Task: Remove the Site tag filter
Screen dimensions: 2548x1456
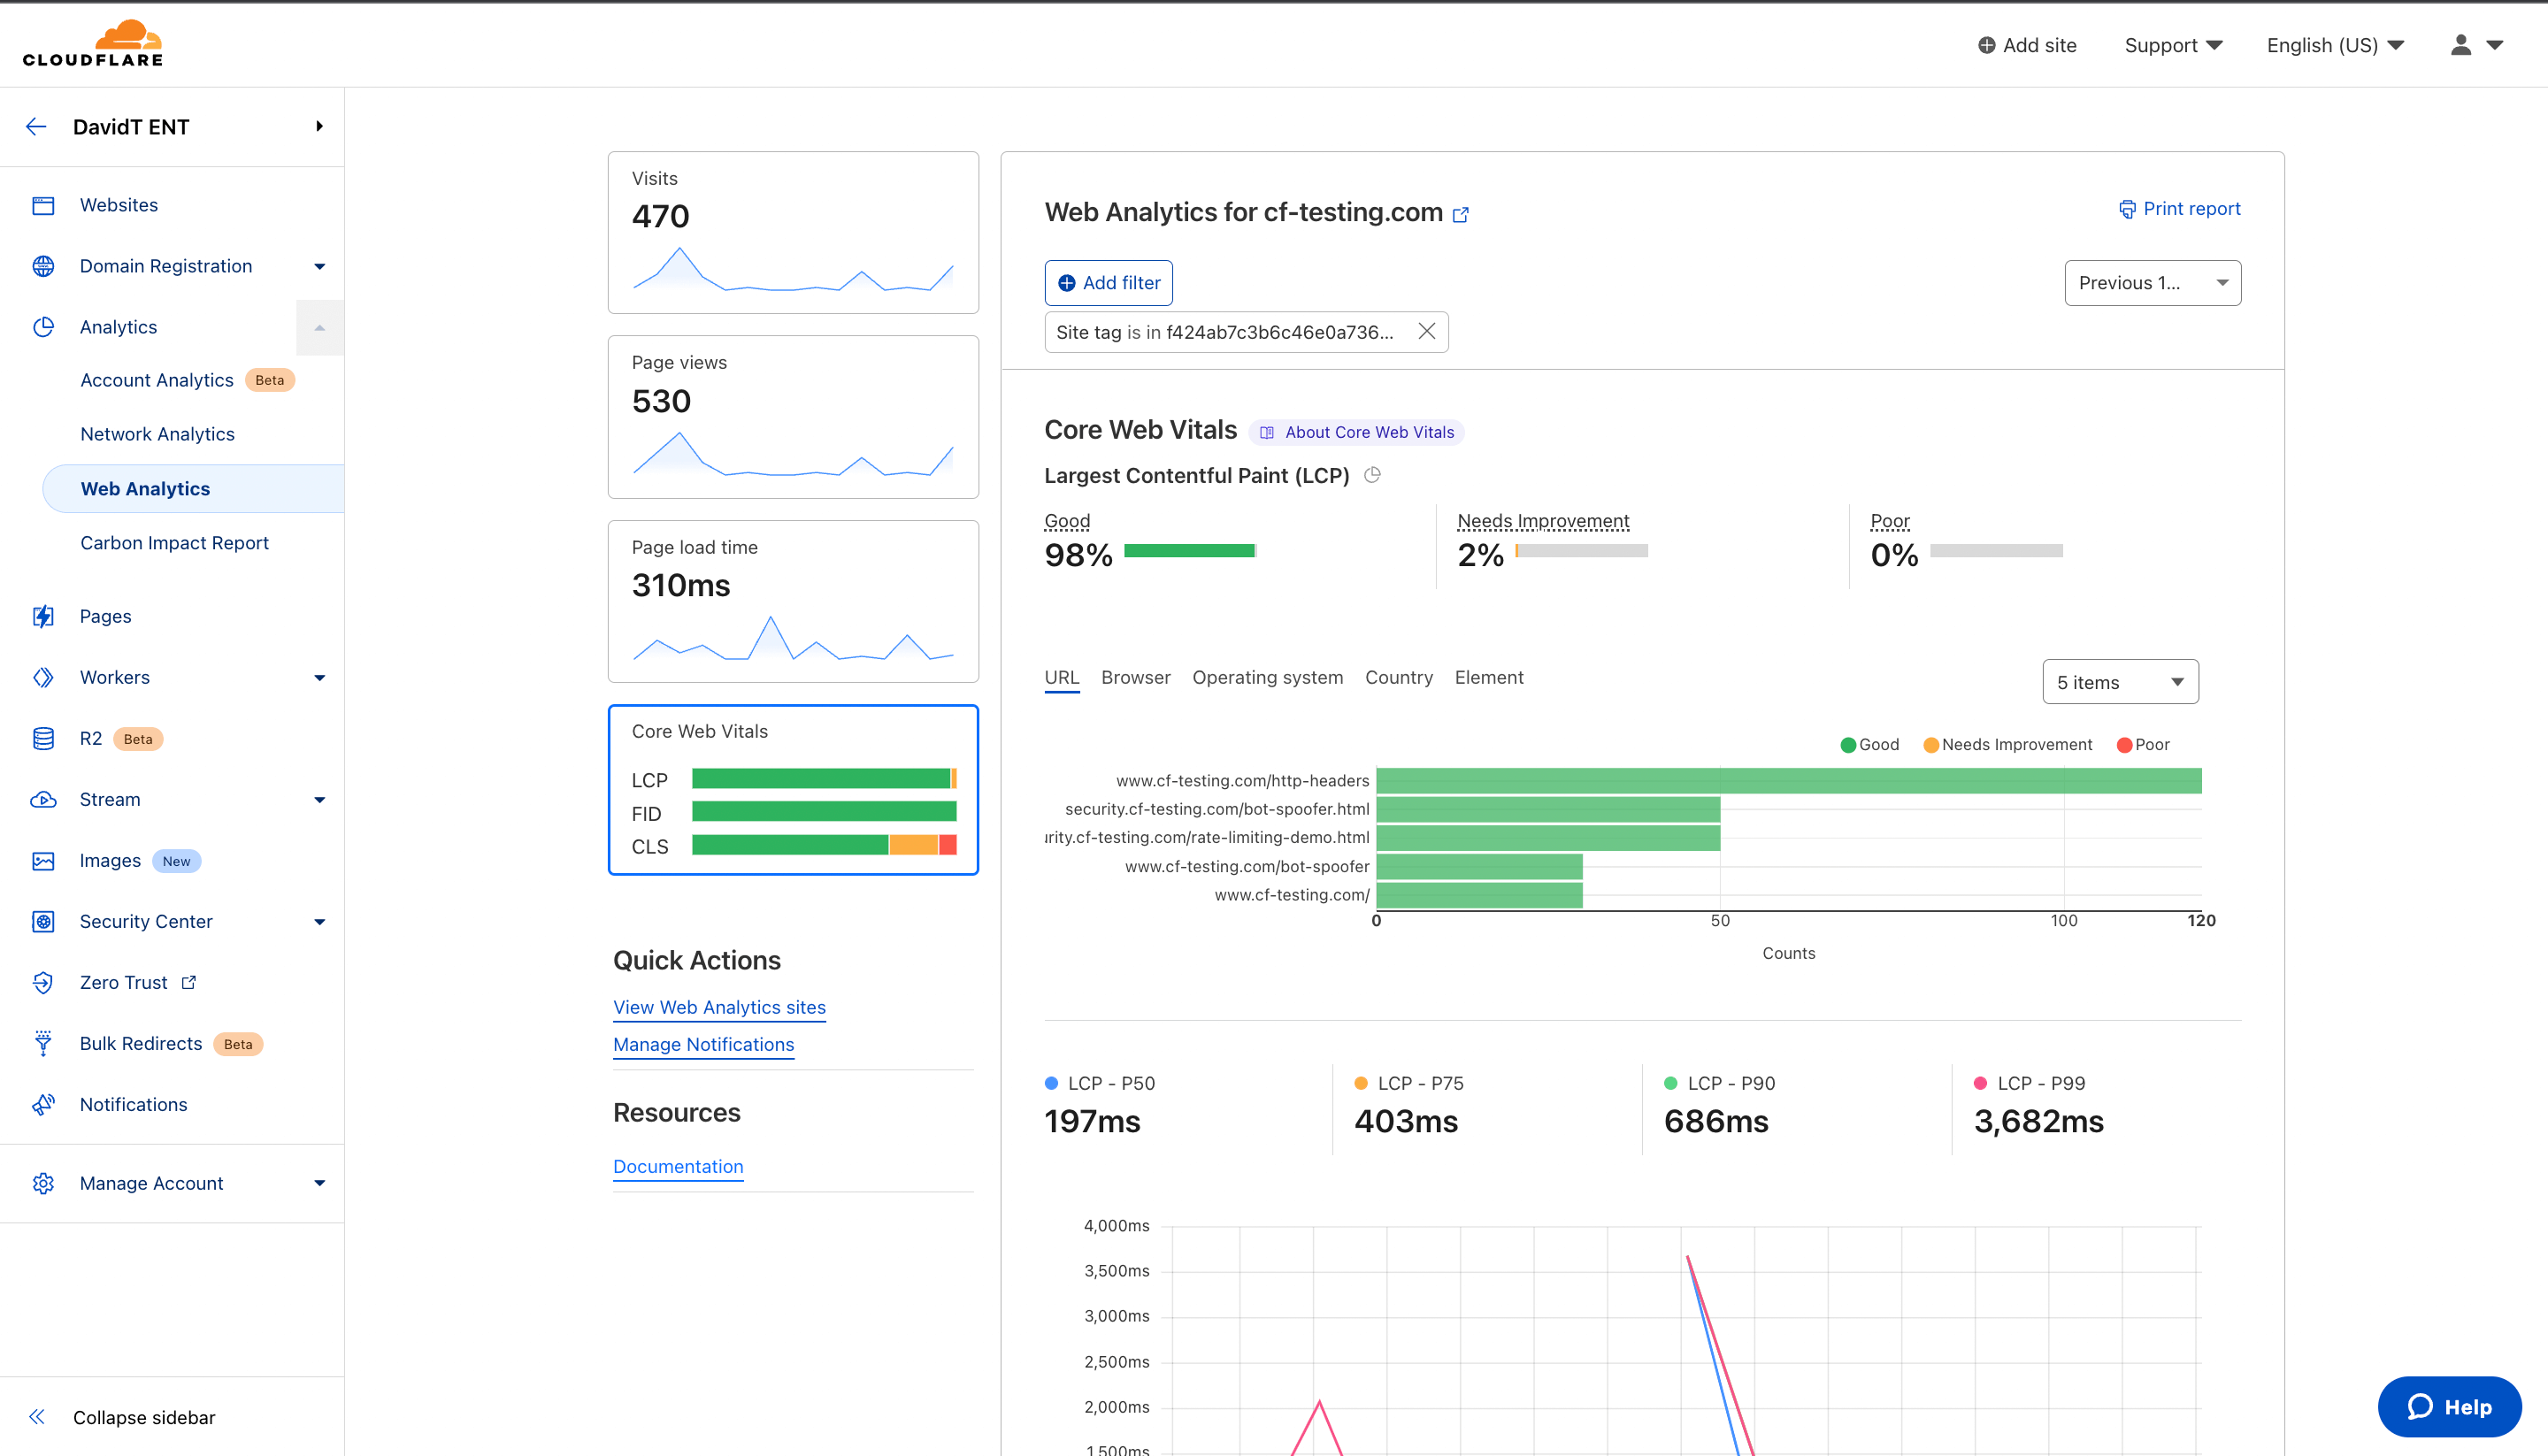Action: pyautogui.click(x=1426, y=331)
